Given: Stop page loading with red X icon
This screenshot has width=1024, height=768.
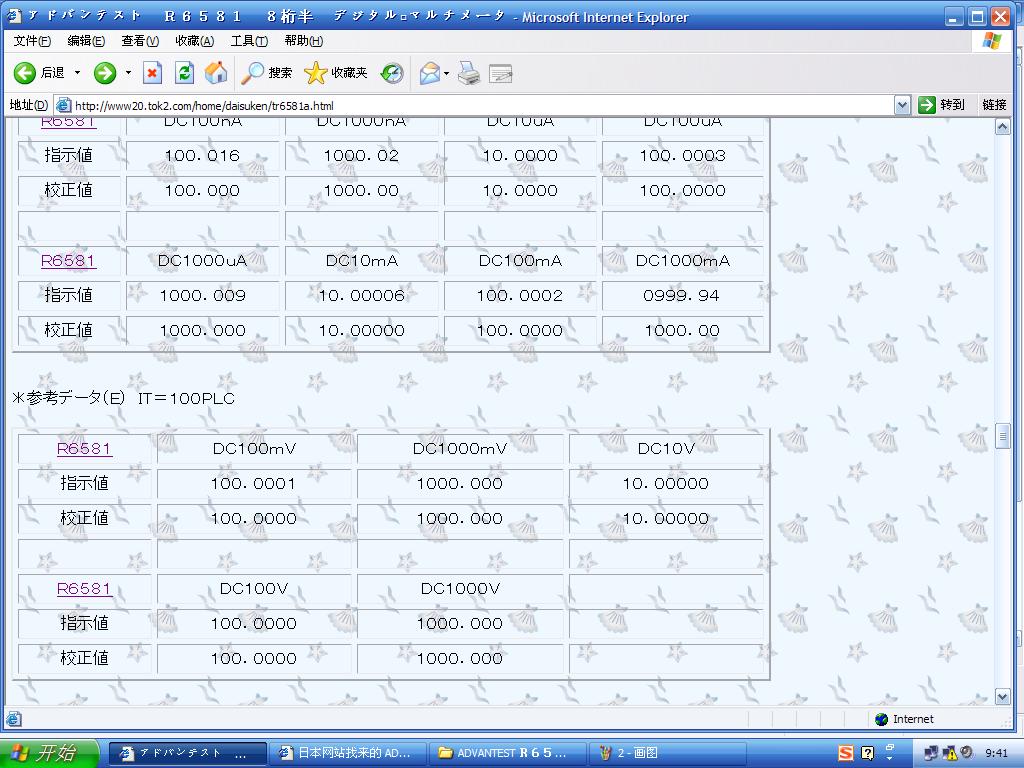Looking at the screenshot, I should tap(152, 72).
